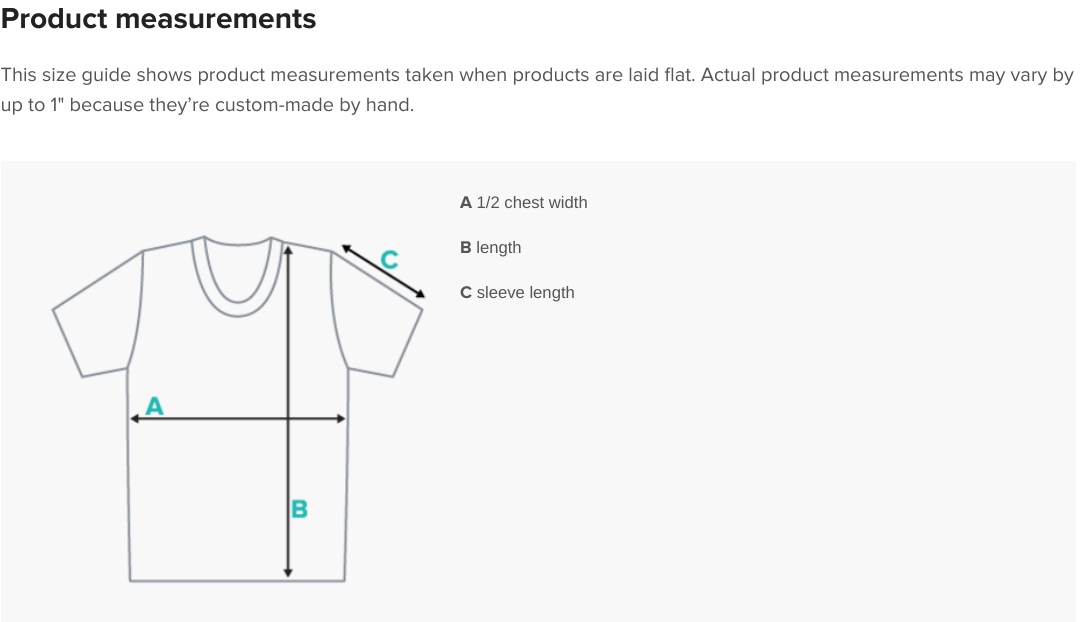Click the size guide description paragraph
This screenshot has width=1081, height=622.
click(537, 90)
